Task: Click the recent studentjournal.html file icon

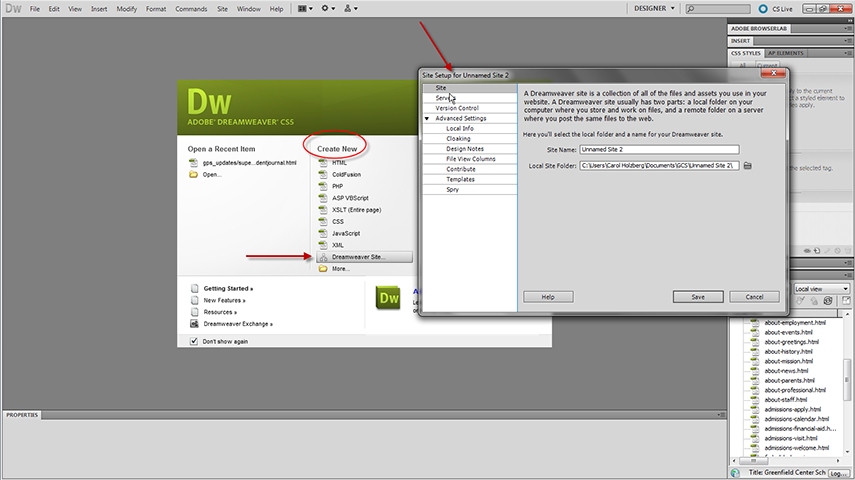Action: coord(193,163)
